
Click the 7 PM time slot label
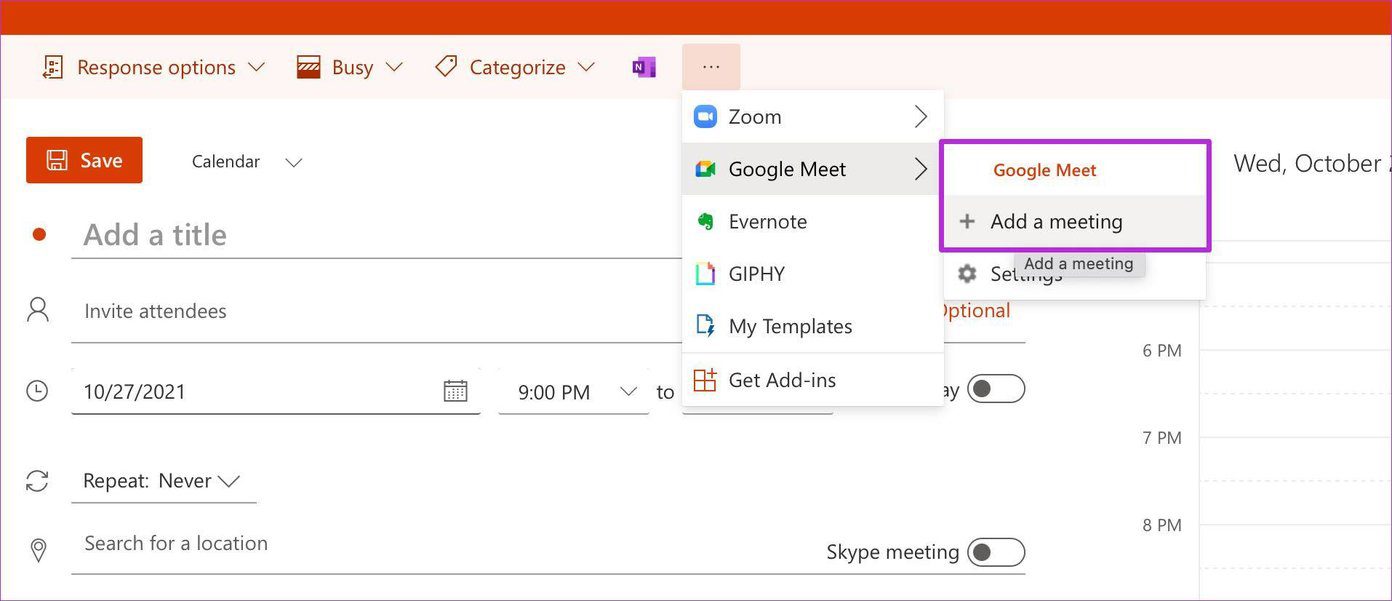pos(1162,438)
